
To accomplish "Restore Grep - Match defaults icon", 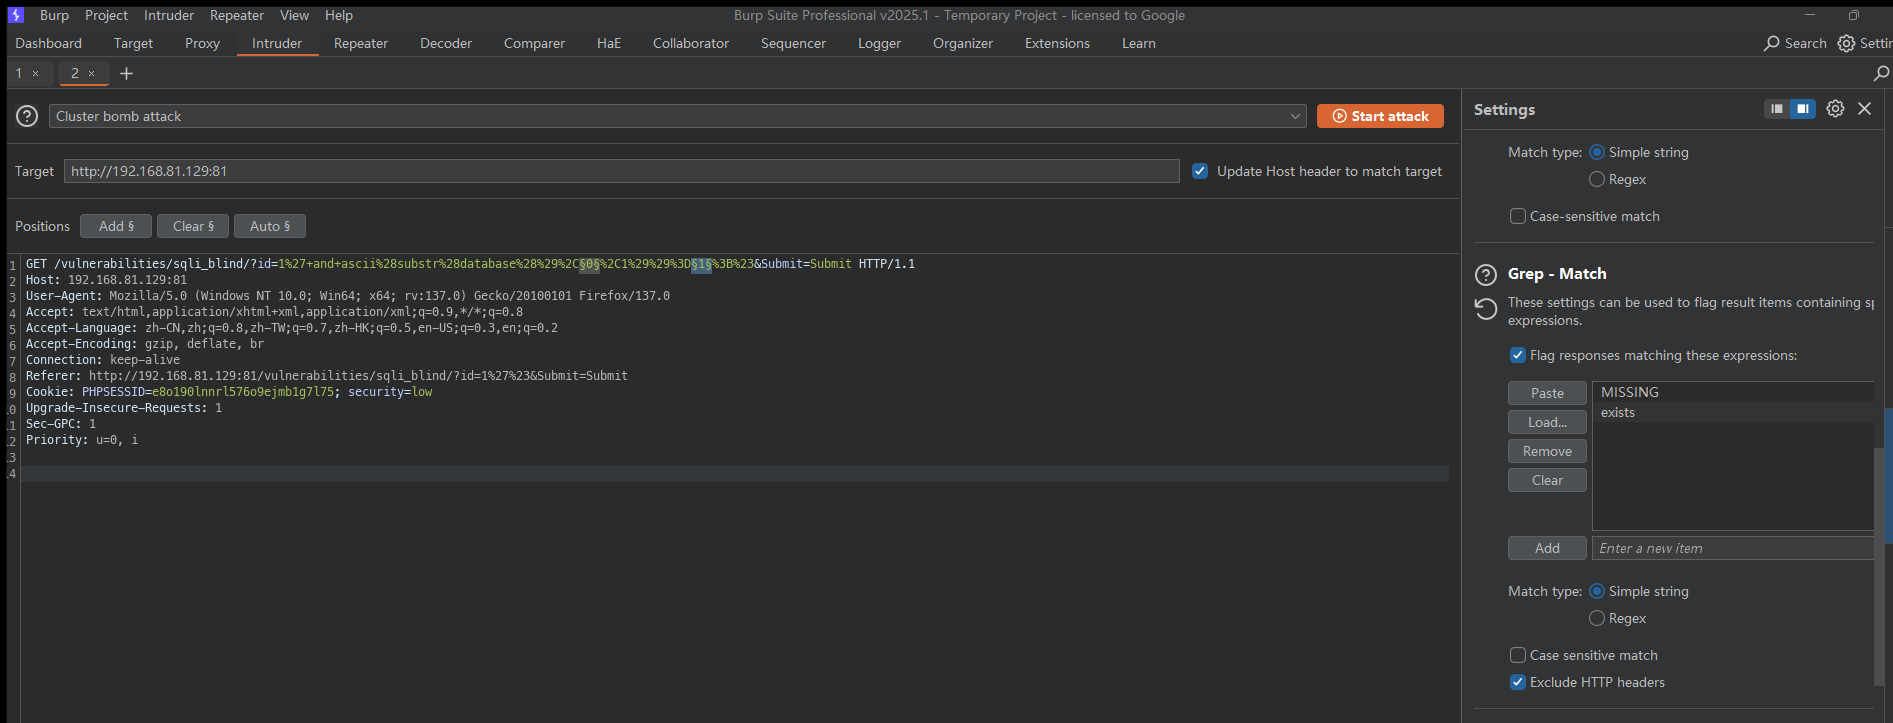I will coord(1486,309).
